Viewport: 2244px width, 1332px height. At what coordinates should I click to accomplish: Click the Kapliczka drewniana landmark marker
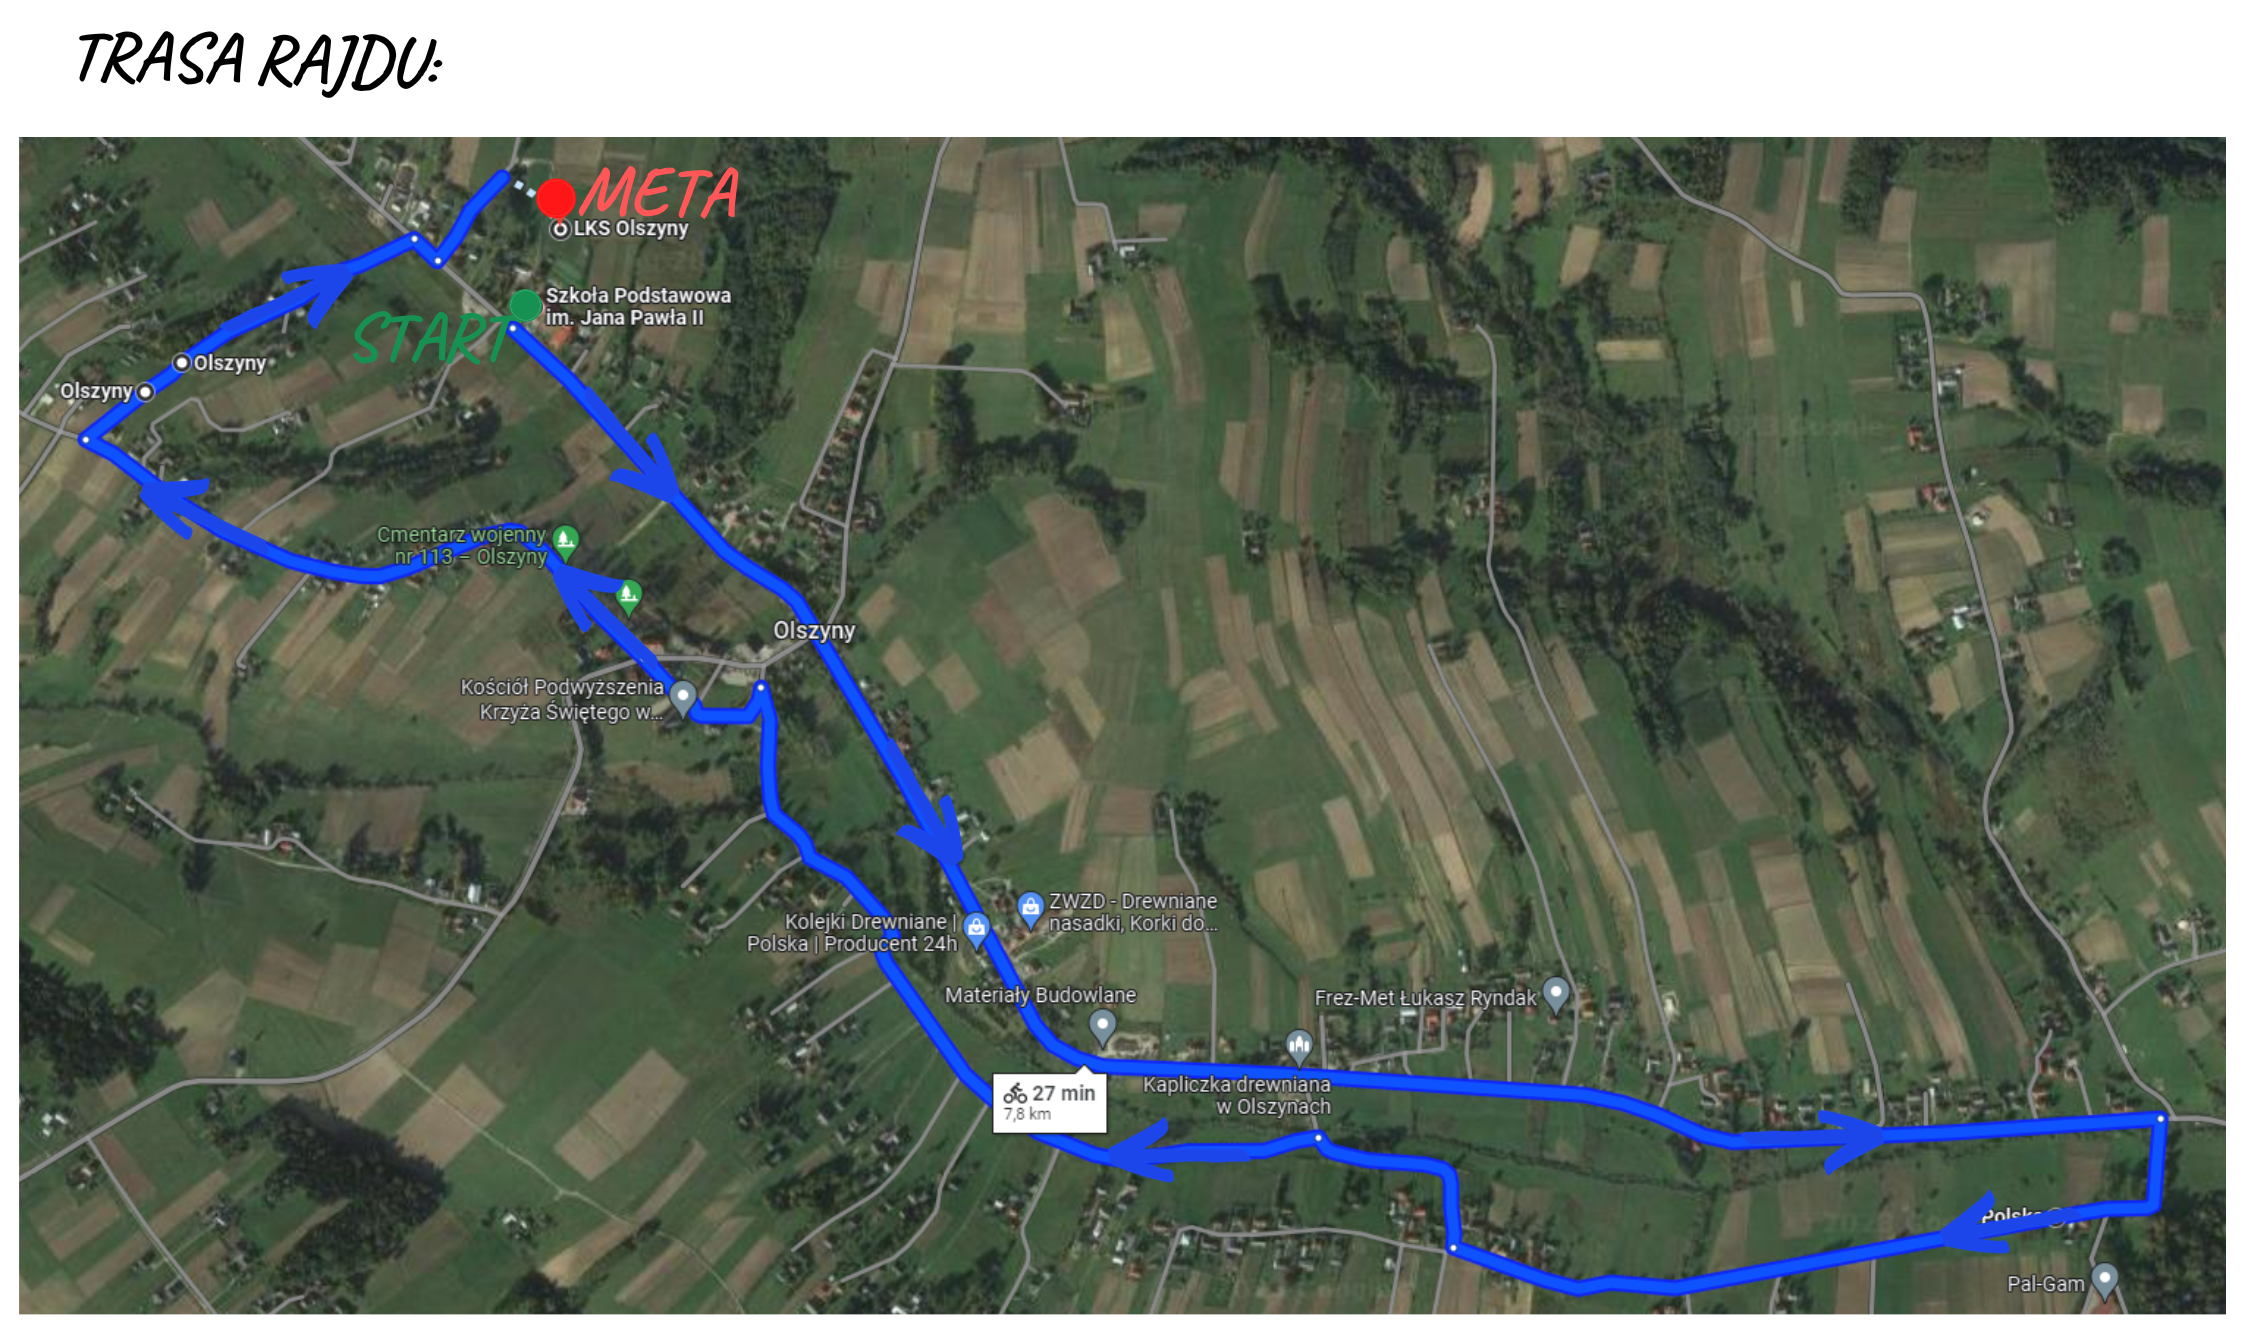pyautogui.click(x=1299, y=1047)
